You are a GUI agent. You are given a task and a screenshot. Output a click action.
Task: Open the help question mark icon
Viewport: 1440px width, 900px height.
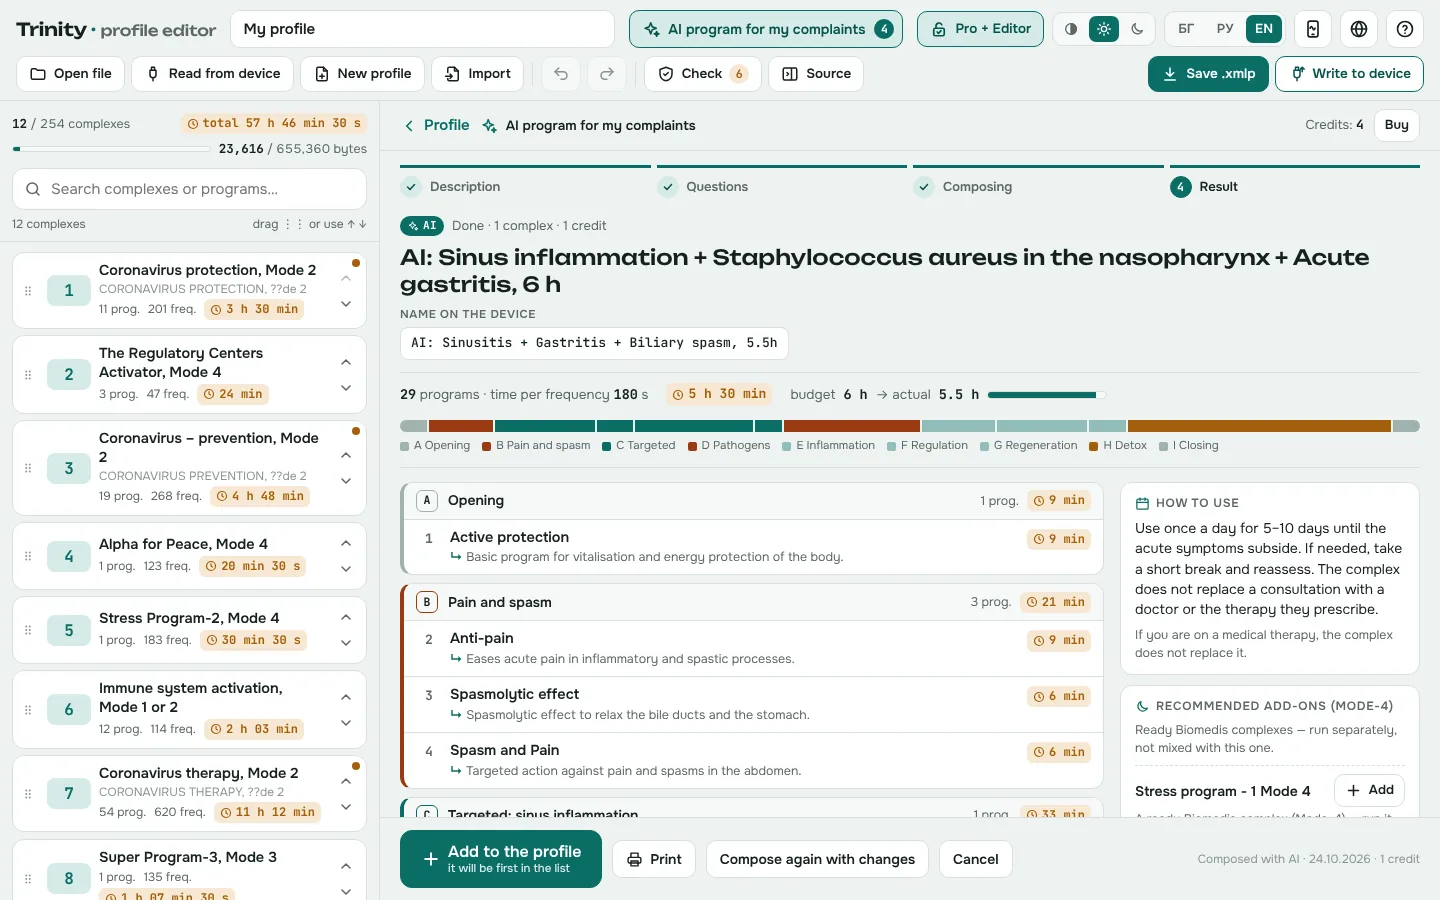pyautogui.click(x=1405, y=29)
